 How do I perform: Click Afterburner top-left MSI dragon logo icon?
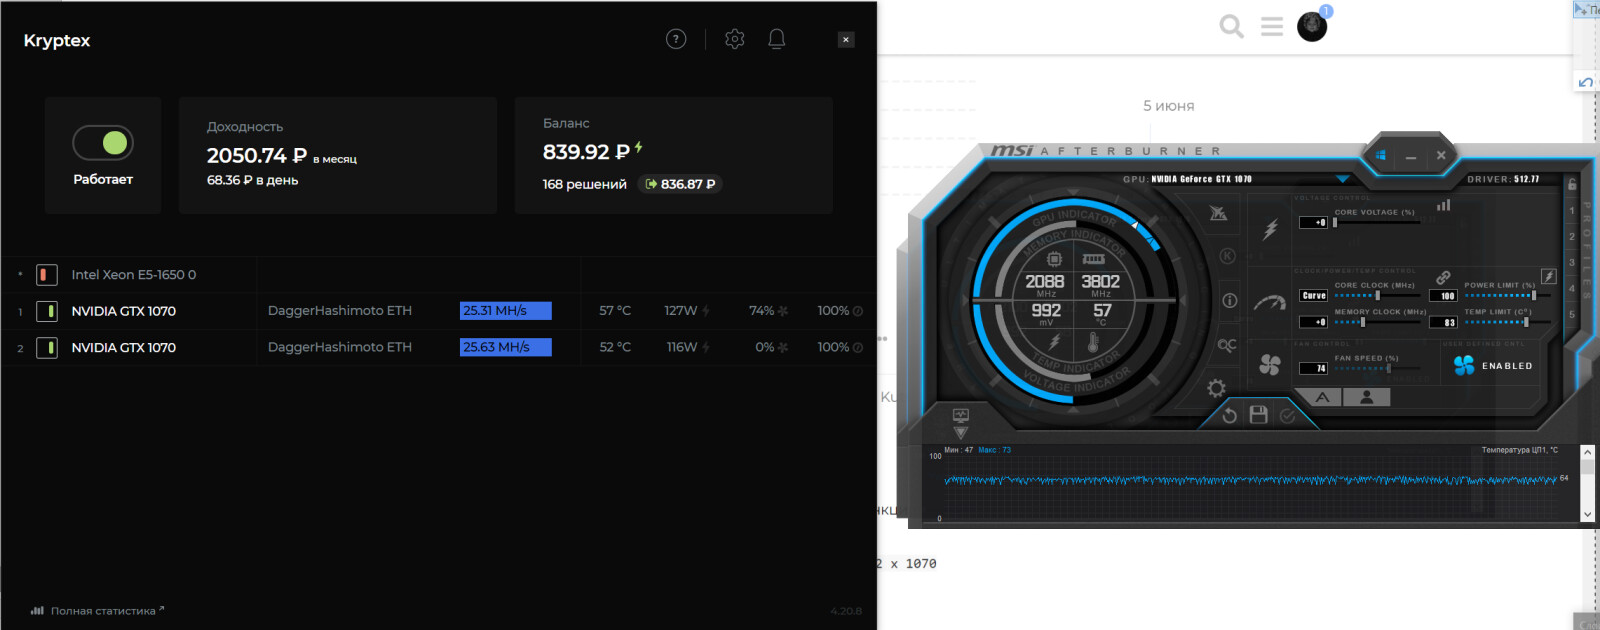point(1218,213)
